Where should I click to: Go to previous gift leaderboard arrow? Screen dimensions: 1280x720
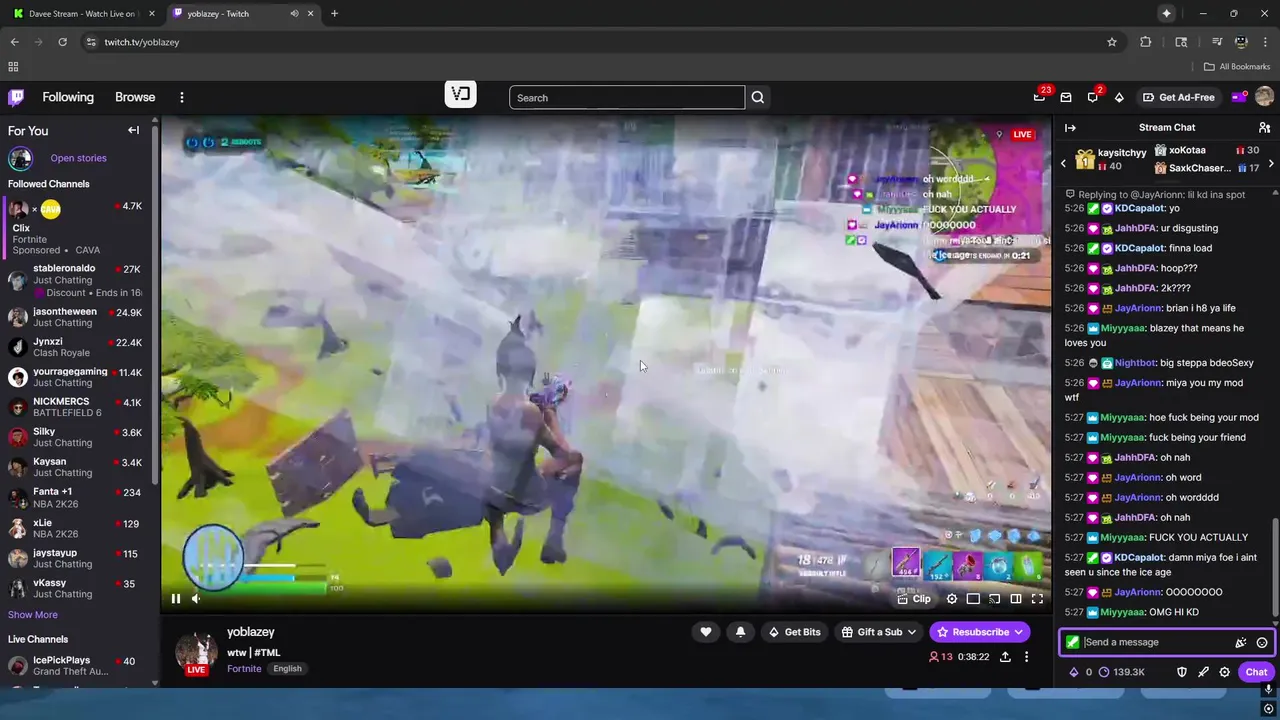[x=1063, y=163]
